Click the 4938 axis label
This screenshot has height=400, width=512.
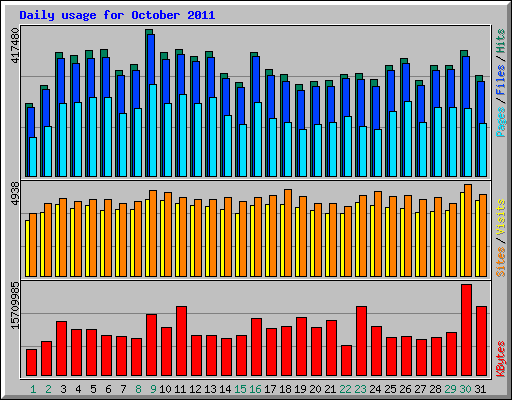pos(15,194)
